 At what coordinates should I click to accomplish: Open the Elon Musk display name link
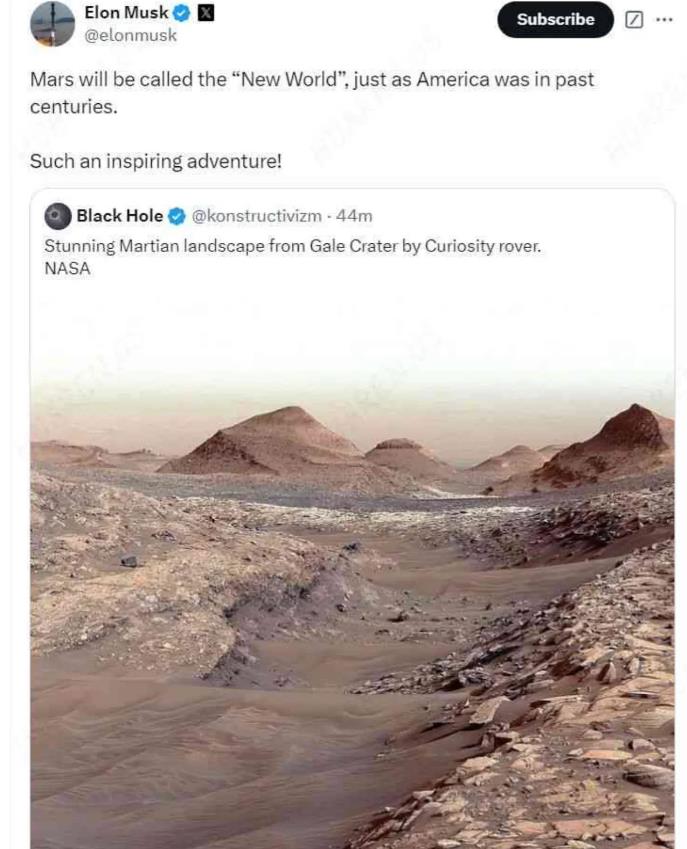click(126, 14)
